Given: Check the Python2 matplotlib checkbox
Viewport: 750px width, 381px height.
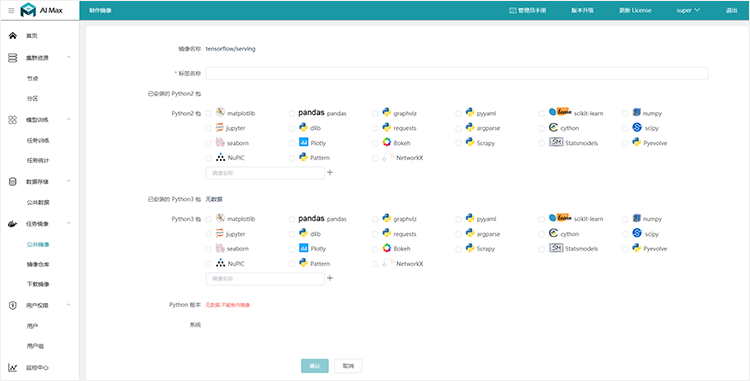Looking at the screenshot, I should click(209, 114).
